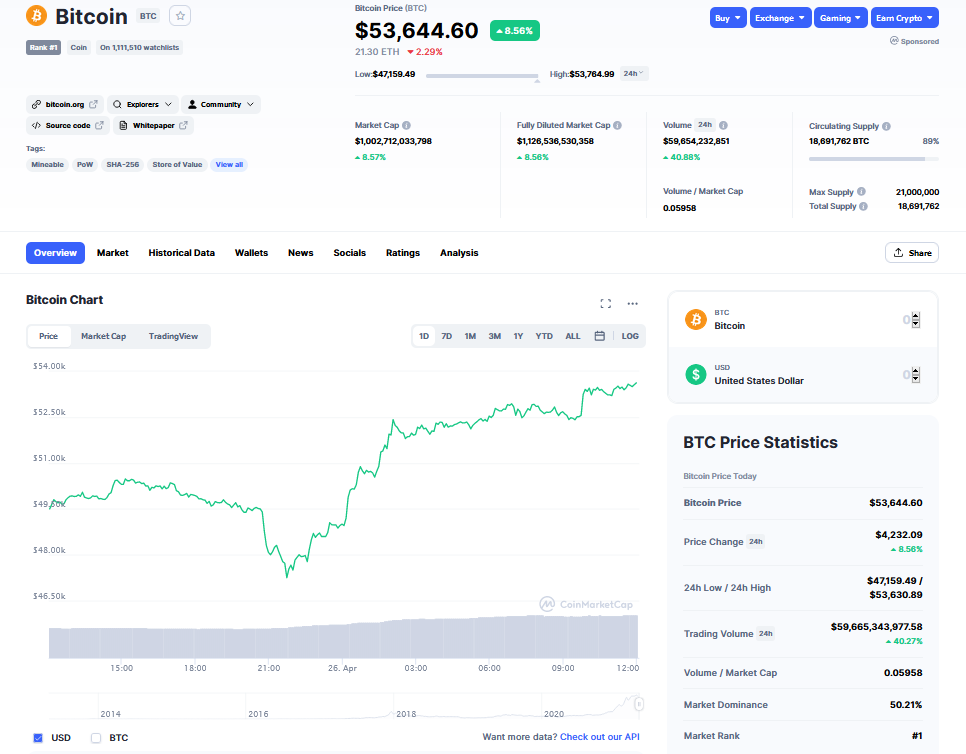Click the Source code brackets icon
This screenshot has width=966, height=754.
(36, 125)
